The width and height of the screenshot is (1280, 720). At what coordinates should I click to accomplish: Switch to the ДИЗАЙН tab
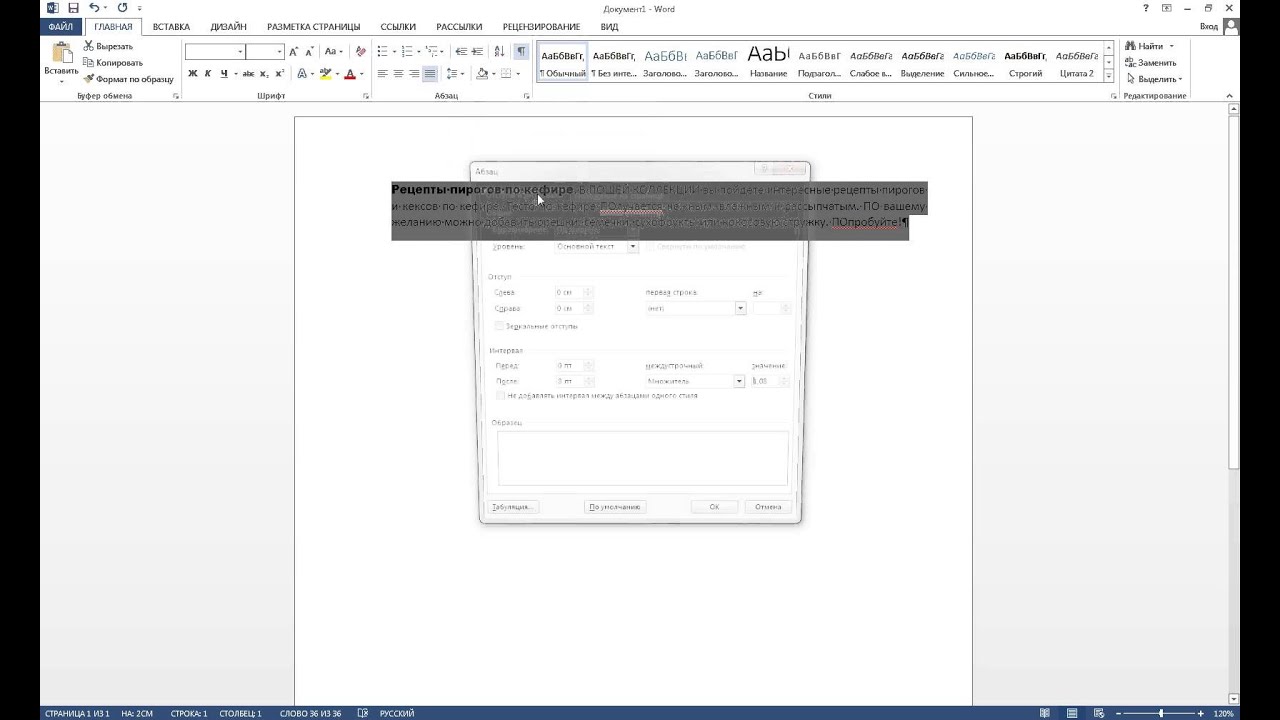click(x=228, y=26)
